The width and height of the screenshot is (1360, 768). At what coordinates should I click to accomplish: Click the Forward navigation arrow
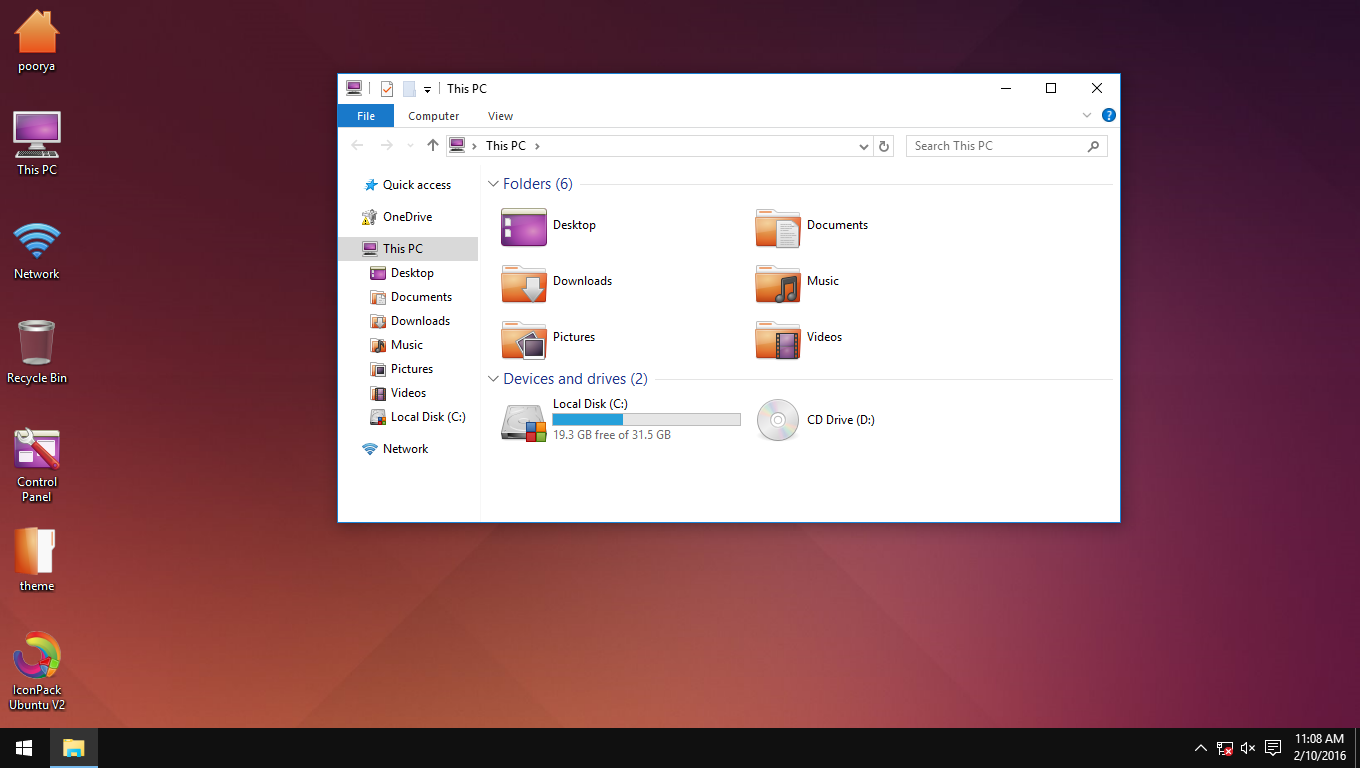(387, 146)
